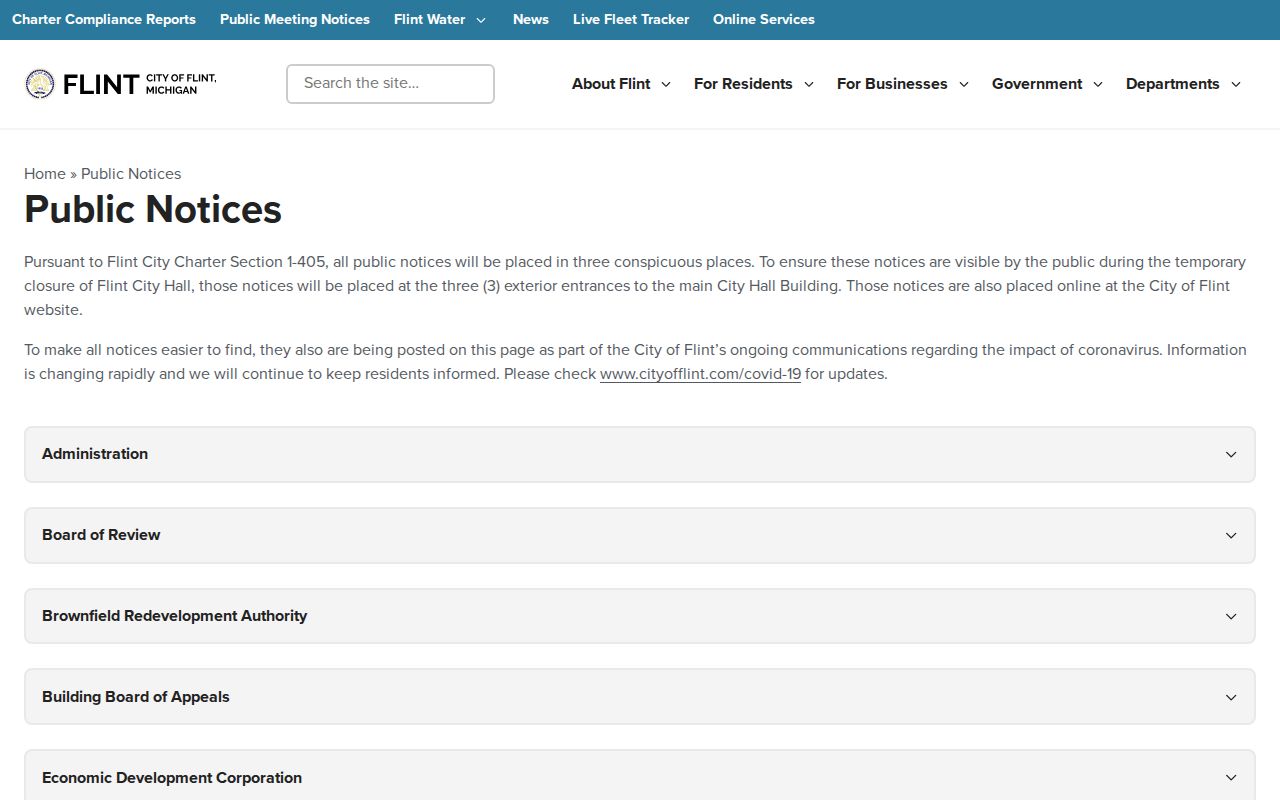Expand the Flint Water dropdown chevron

(x=481, y=20)
